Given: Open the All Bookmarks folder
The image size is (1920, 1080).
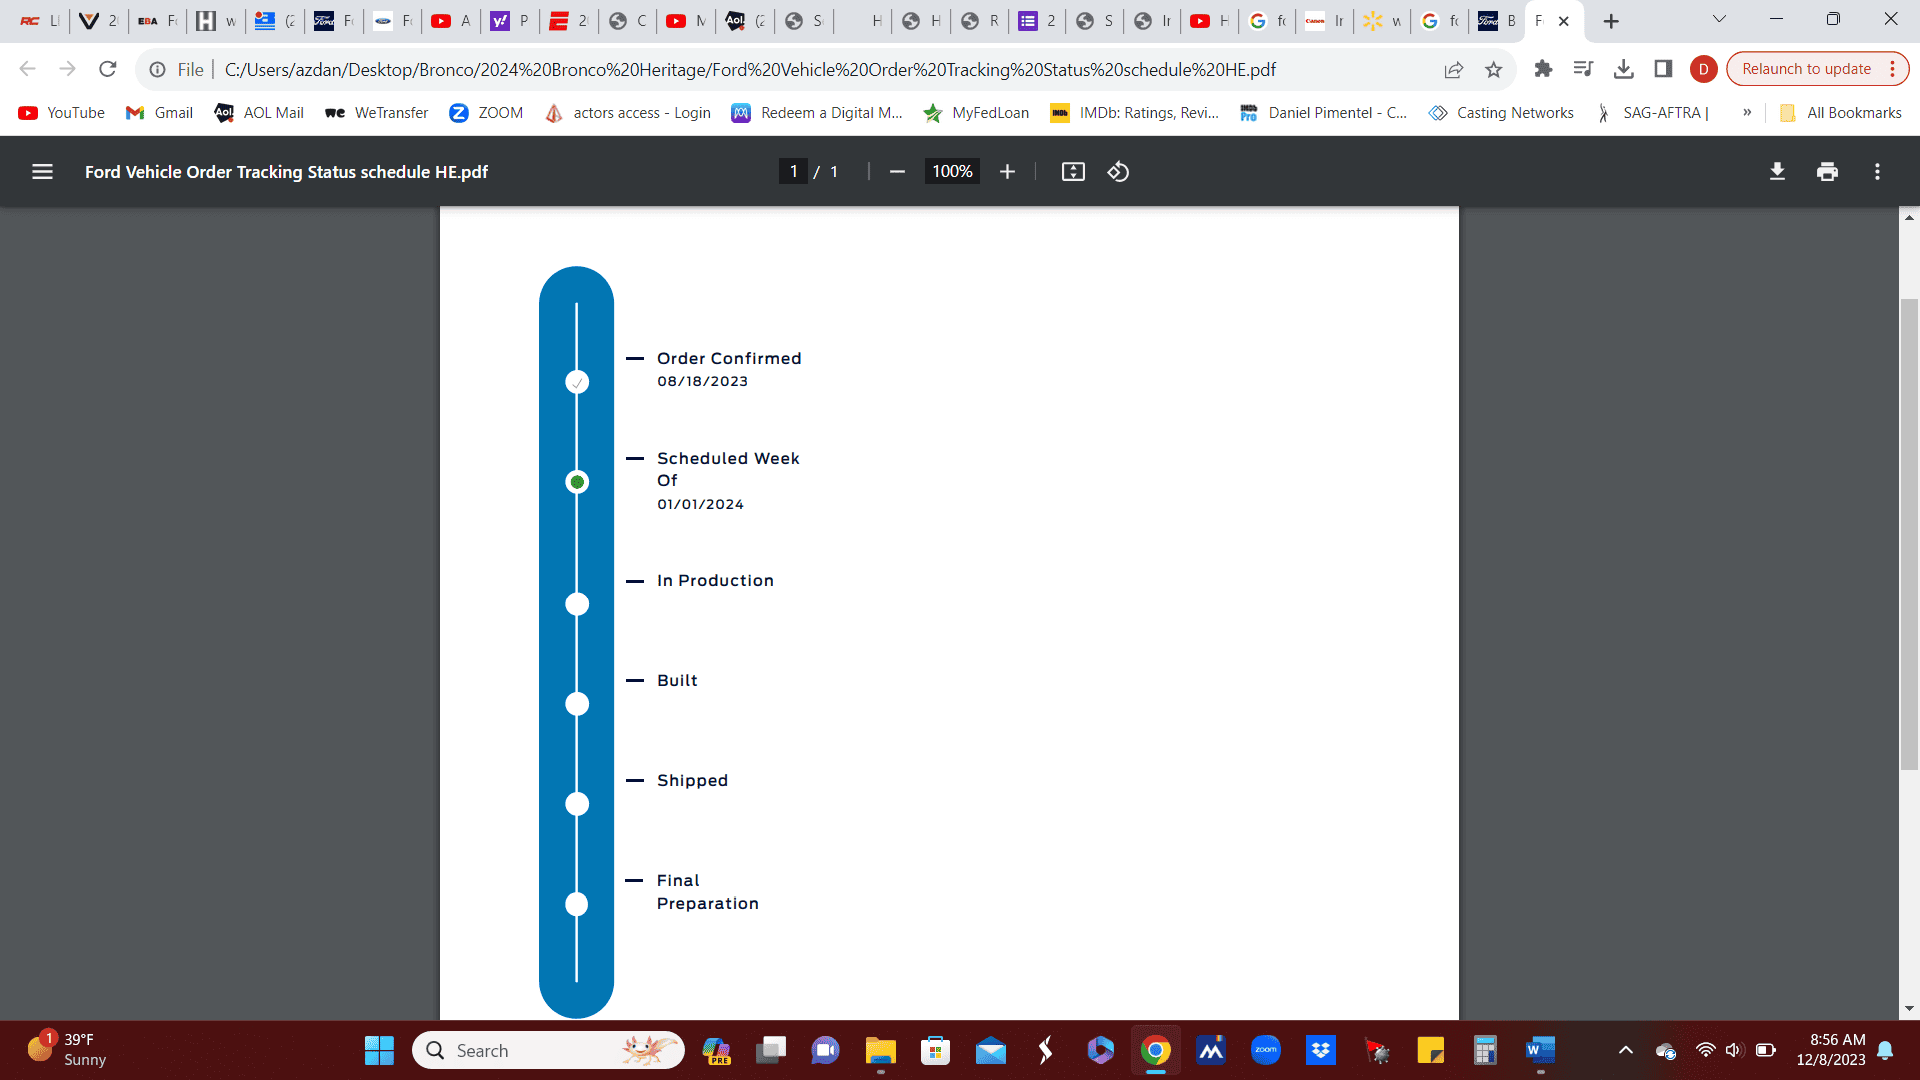Looking at the screenshot, I should coord(1841,113).
